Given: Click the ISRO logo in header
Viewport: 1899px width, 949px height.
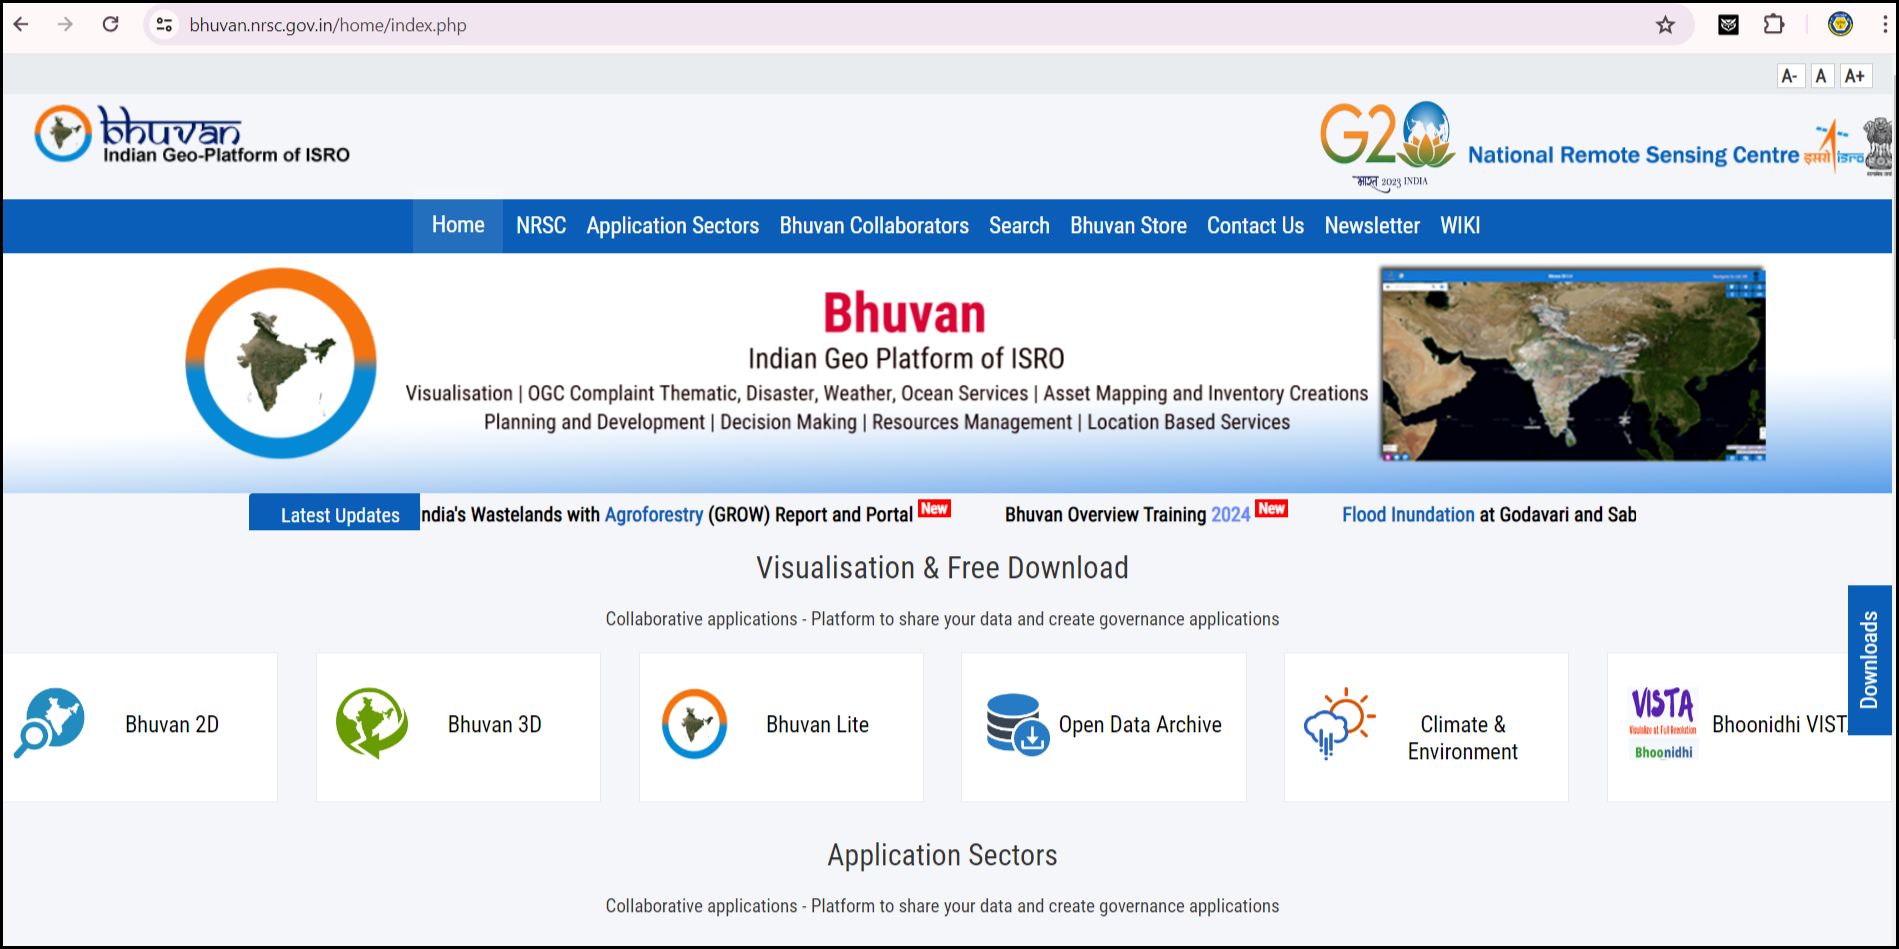Looking at the screenshot, I should 1833,147.
